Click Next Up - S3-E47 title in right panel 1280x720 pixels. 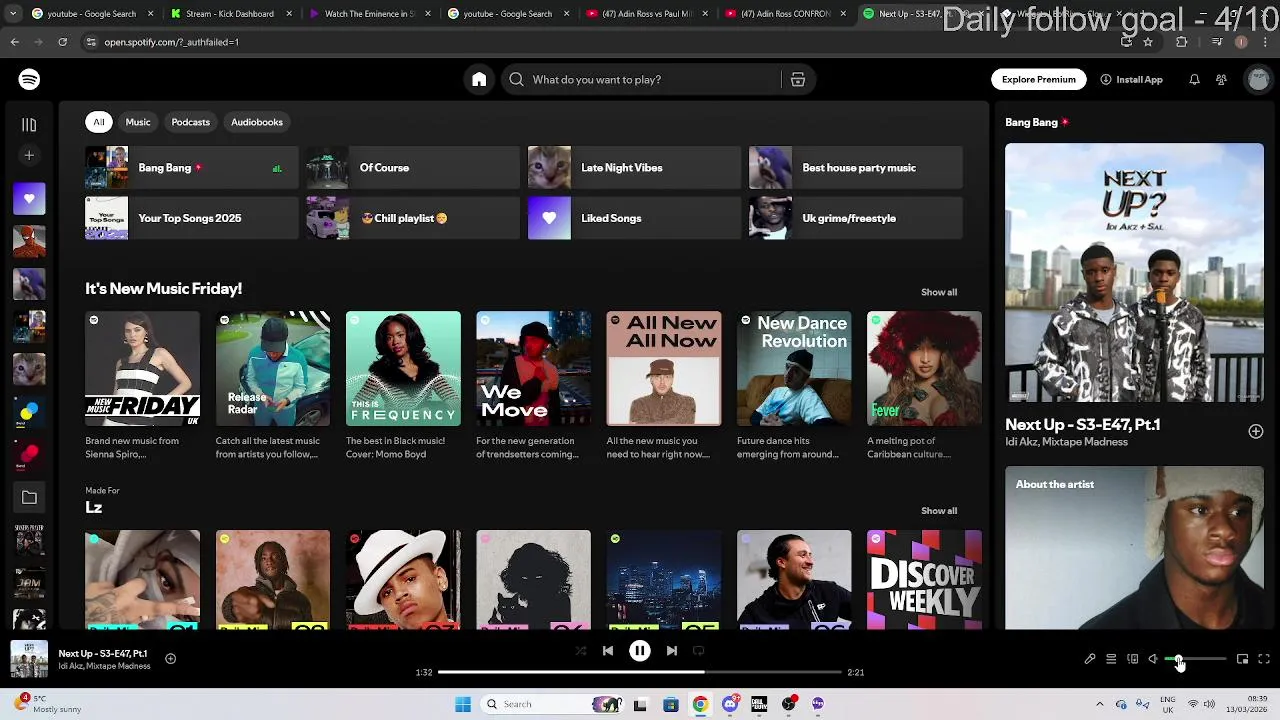1082,425
